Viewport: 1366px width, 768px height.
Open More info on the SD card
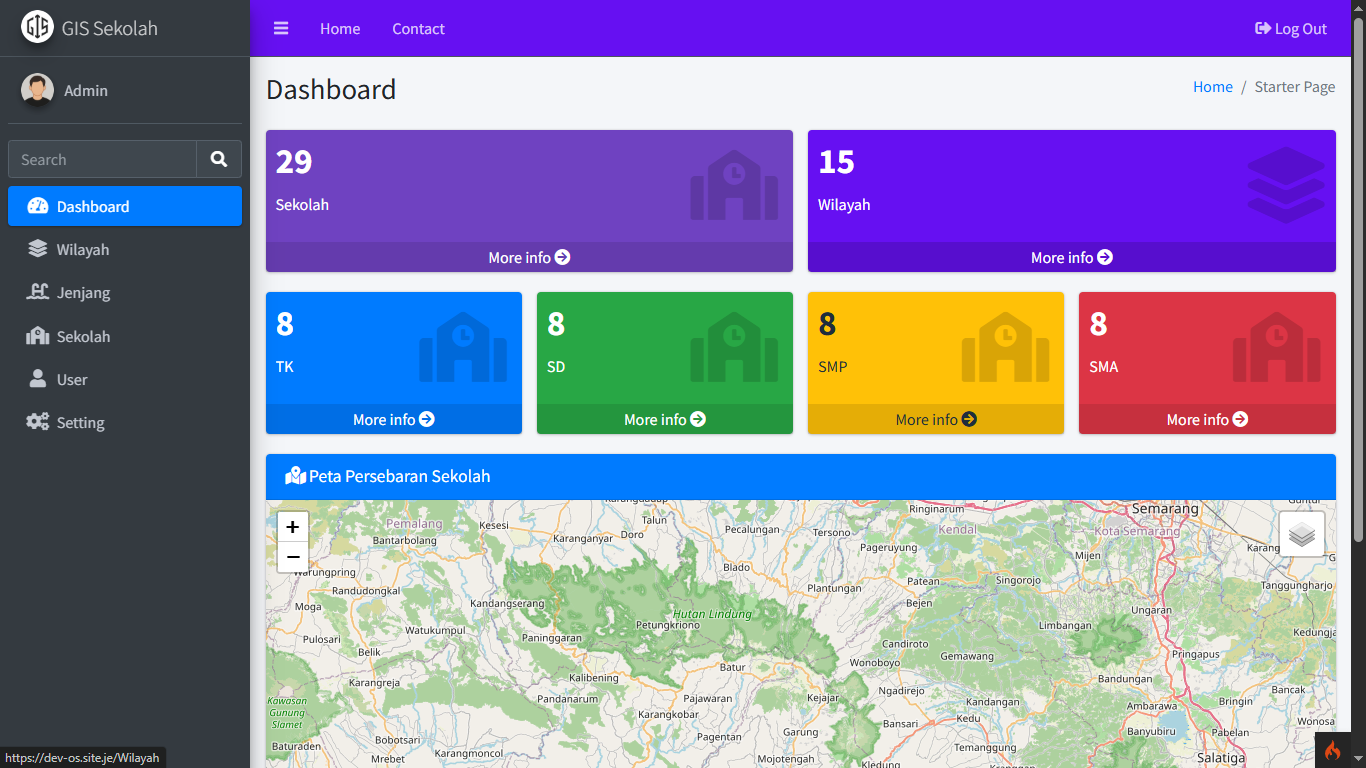[x=665, y=419]
